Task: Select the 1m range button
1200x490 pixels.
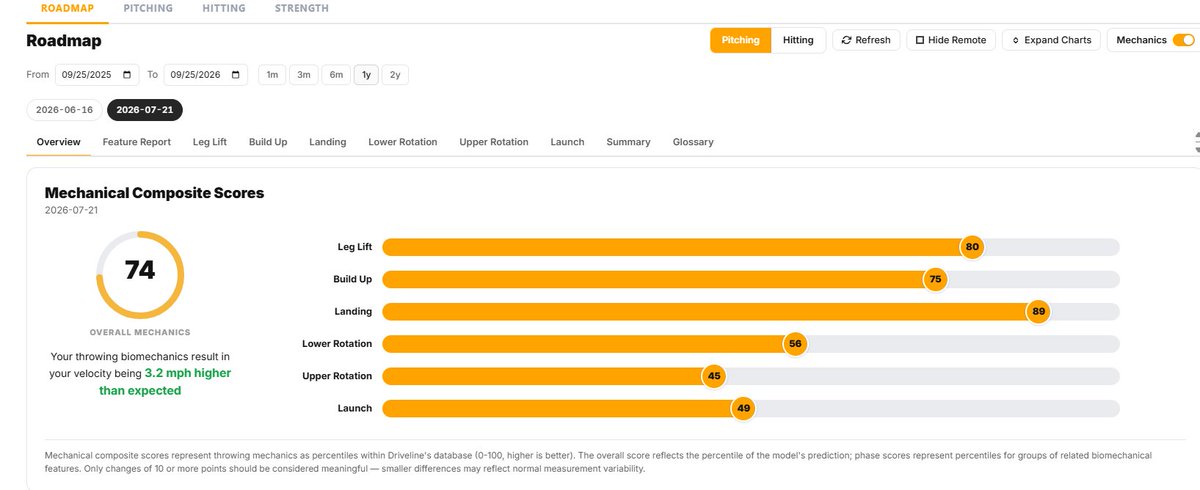Action: [x=272, y=75]
